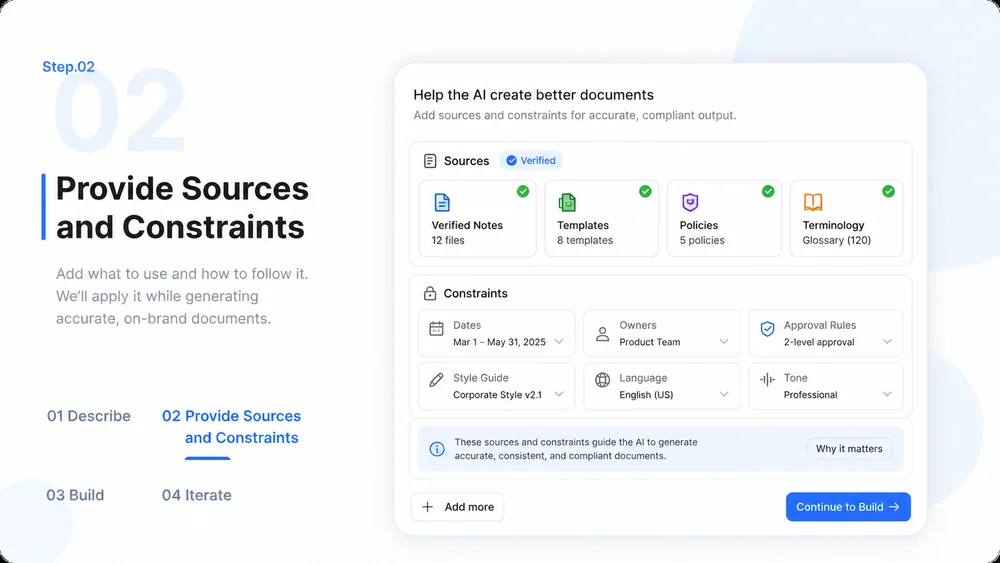Click the plus icon in Add more

coord(428,507)
